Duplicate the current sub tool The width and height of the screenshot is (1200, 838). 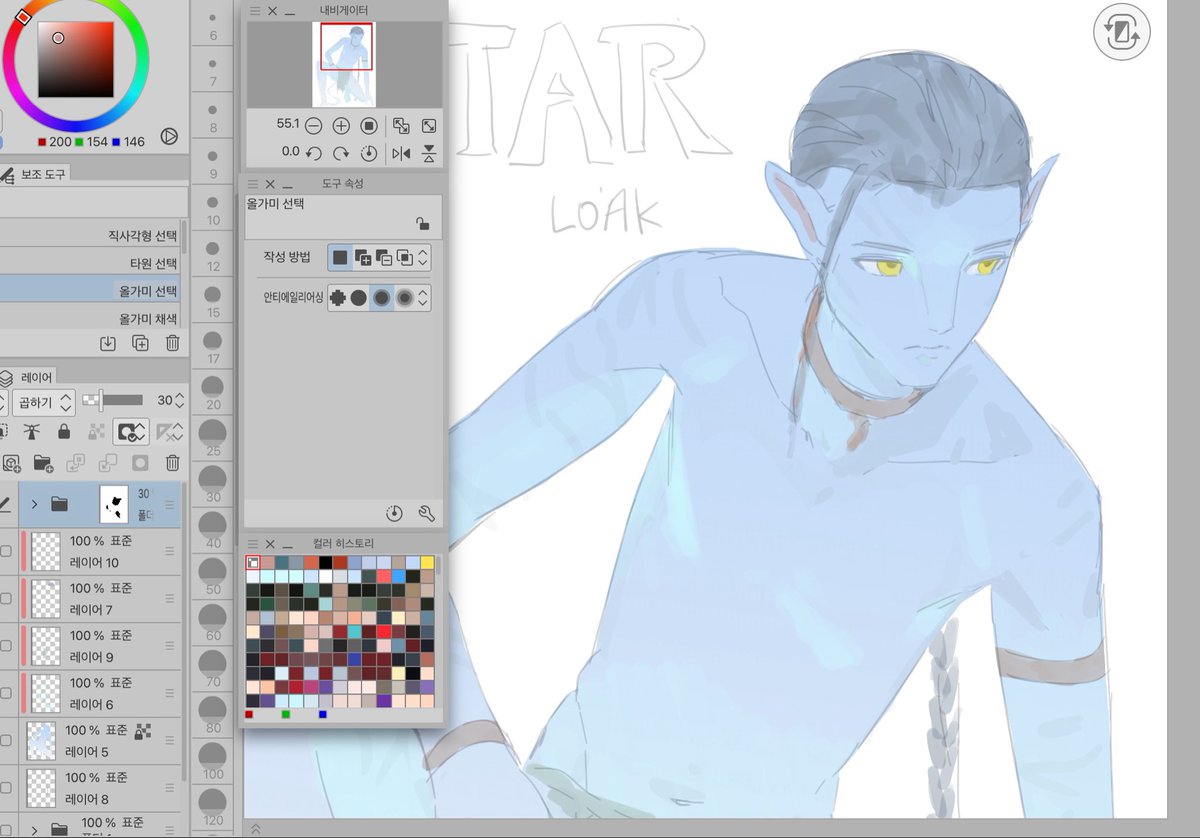tap(140, 343)
